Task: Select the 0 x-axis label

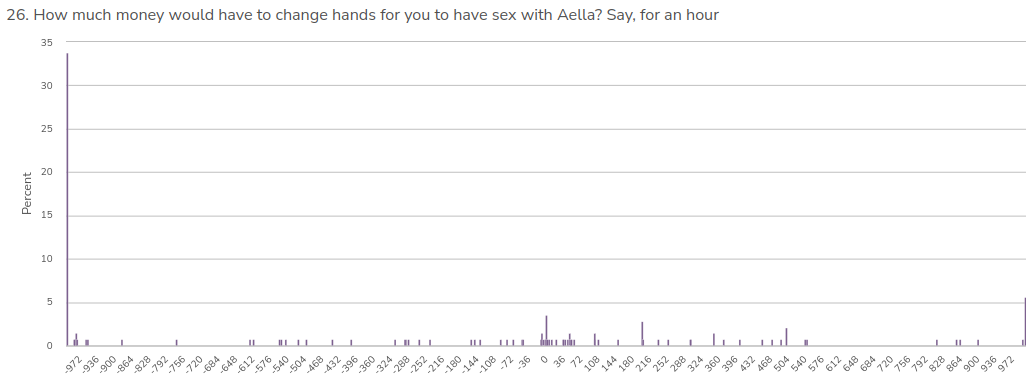Action: 544,358
